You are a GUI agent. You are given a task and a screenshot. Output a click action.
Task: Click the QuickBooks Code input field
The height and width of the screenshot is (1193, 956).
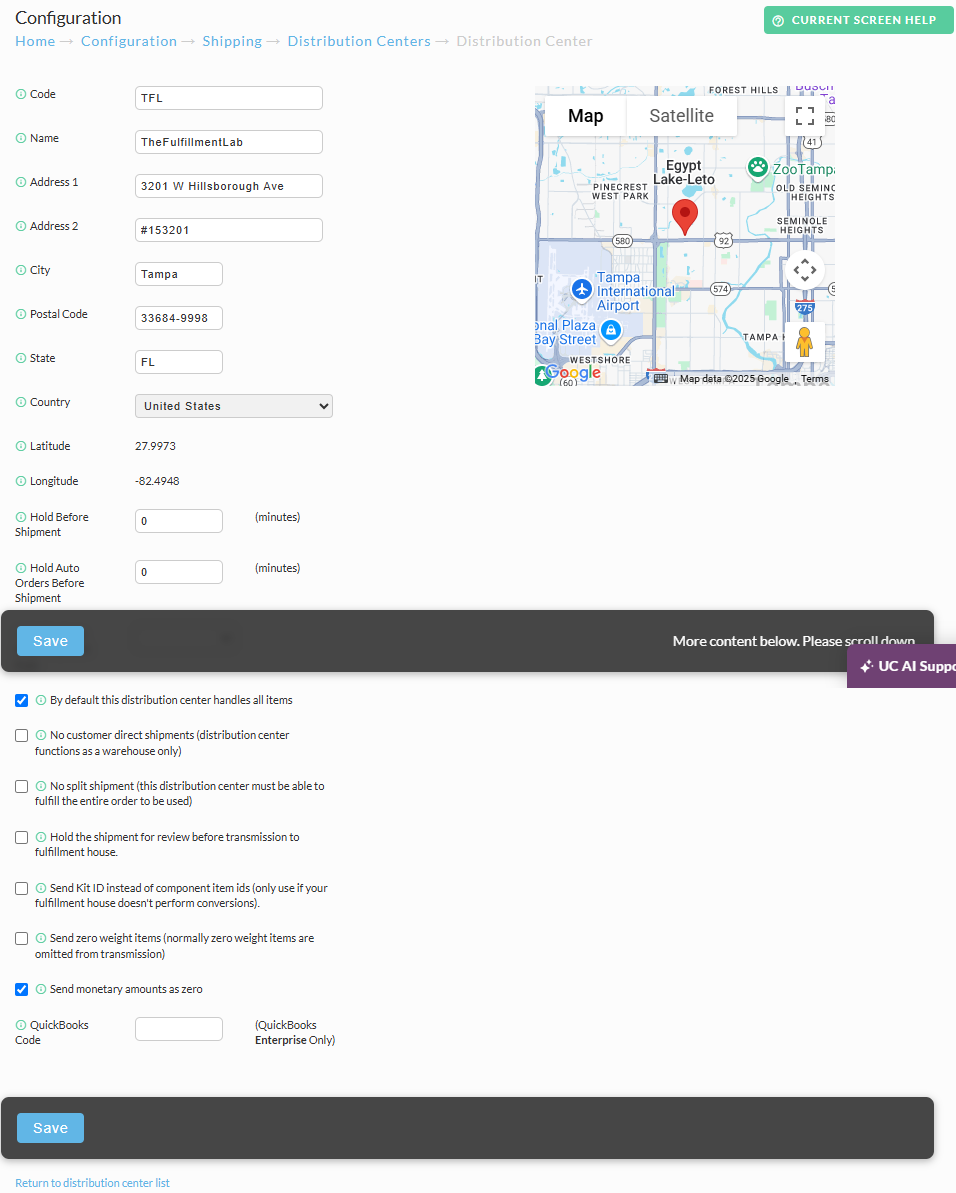click(179, 1029)
